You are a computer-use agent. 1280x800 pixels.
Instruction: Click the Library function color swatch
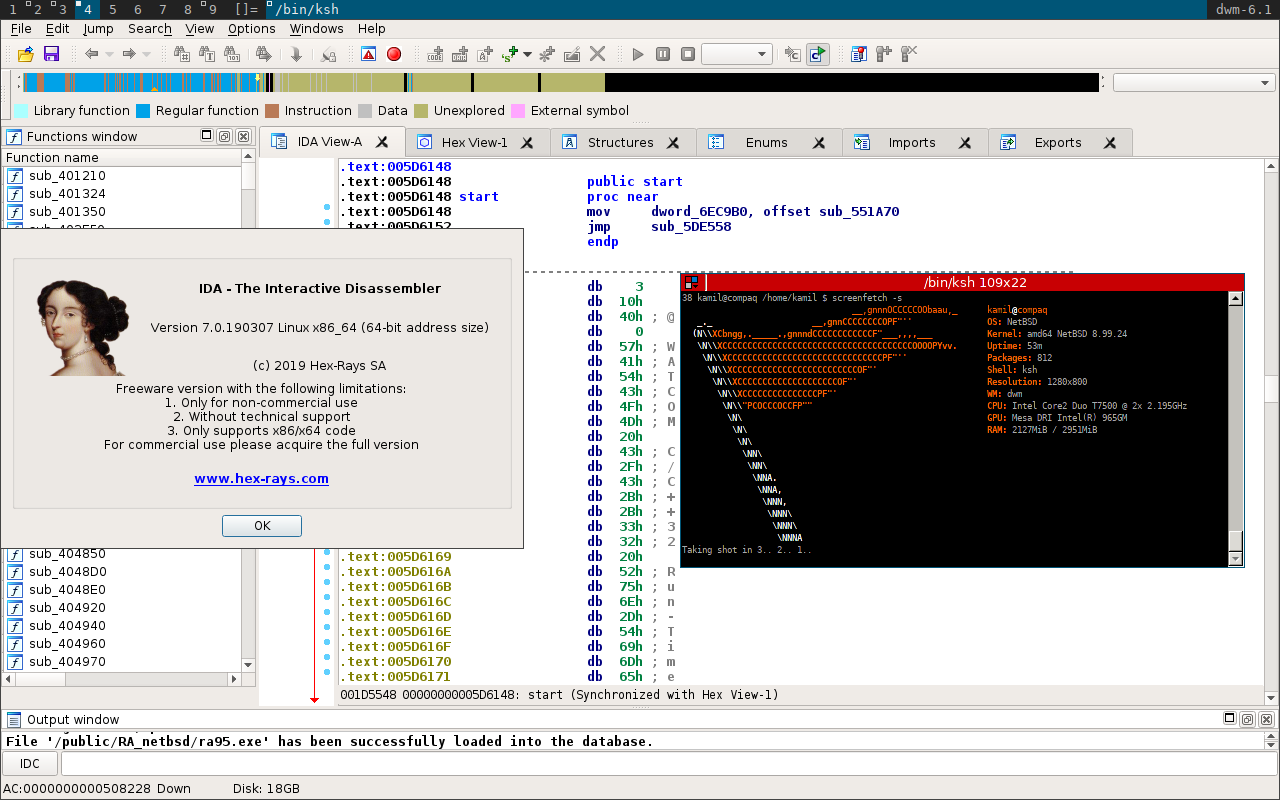tap(20, 111)
